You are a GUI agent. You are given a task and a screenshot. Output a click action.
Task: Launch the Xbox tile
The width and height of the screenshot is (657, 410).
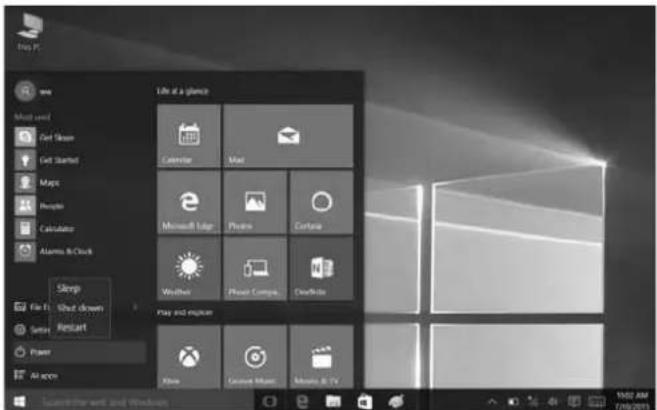pyautogui.click(x=189, y=357)
